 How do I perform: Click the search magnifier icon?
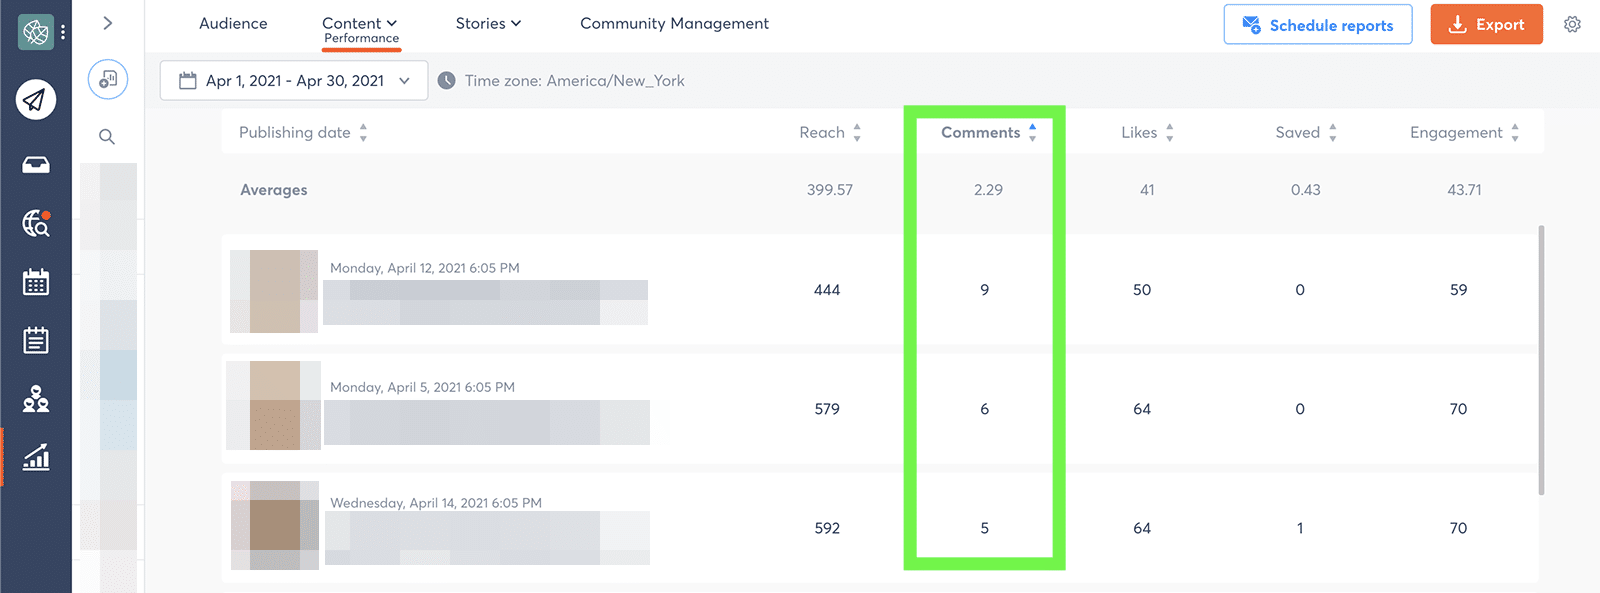tap(107, 137)
